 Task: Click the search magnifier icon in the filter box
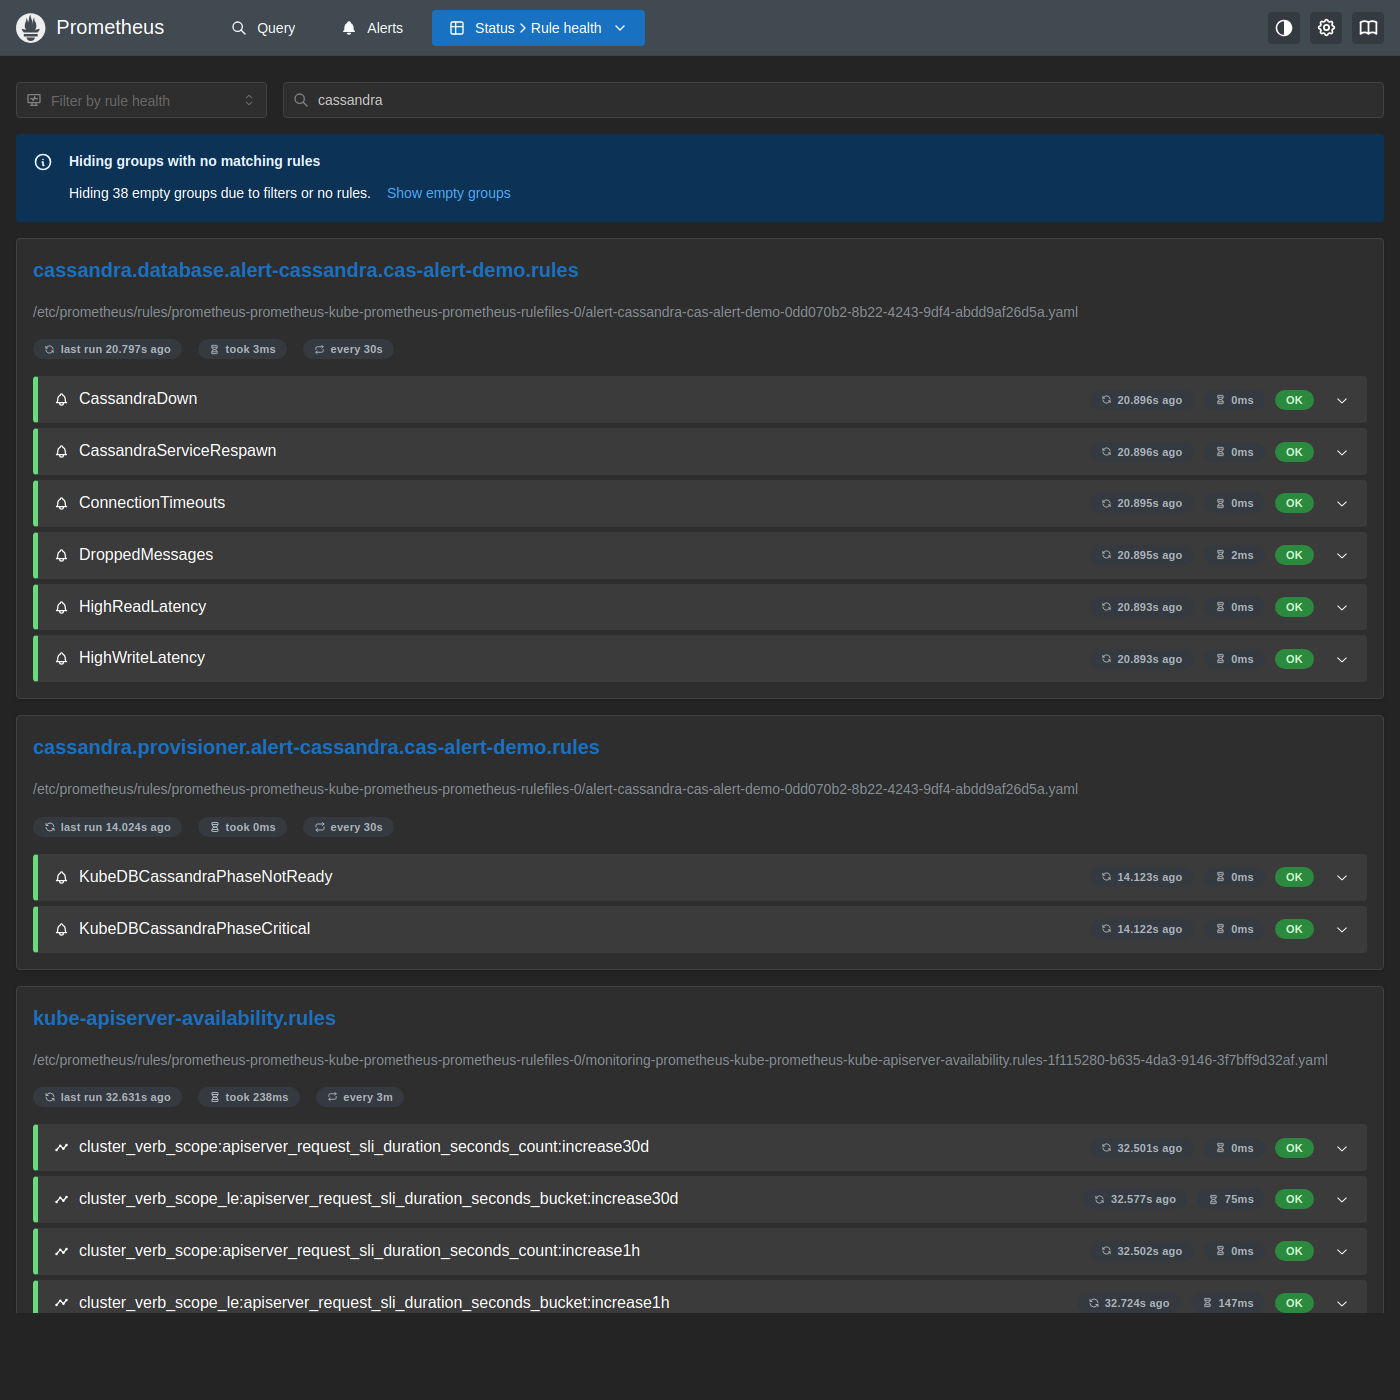pyautogui.click(x=301, y=100)
